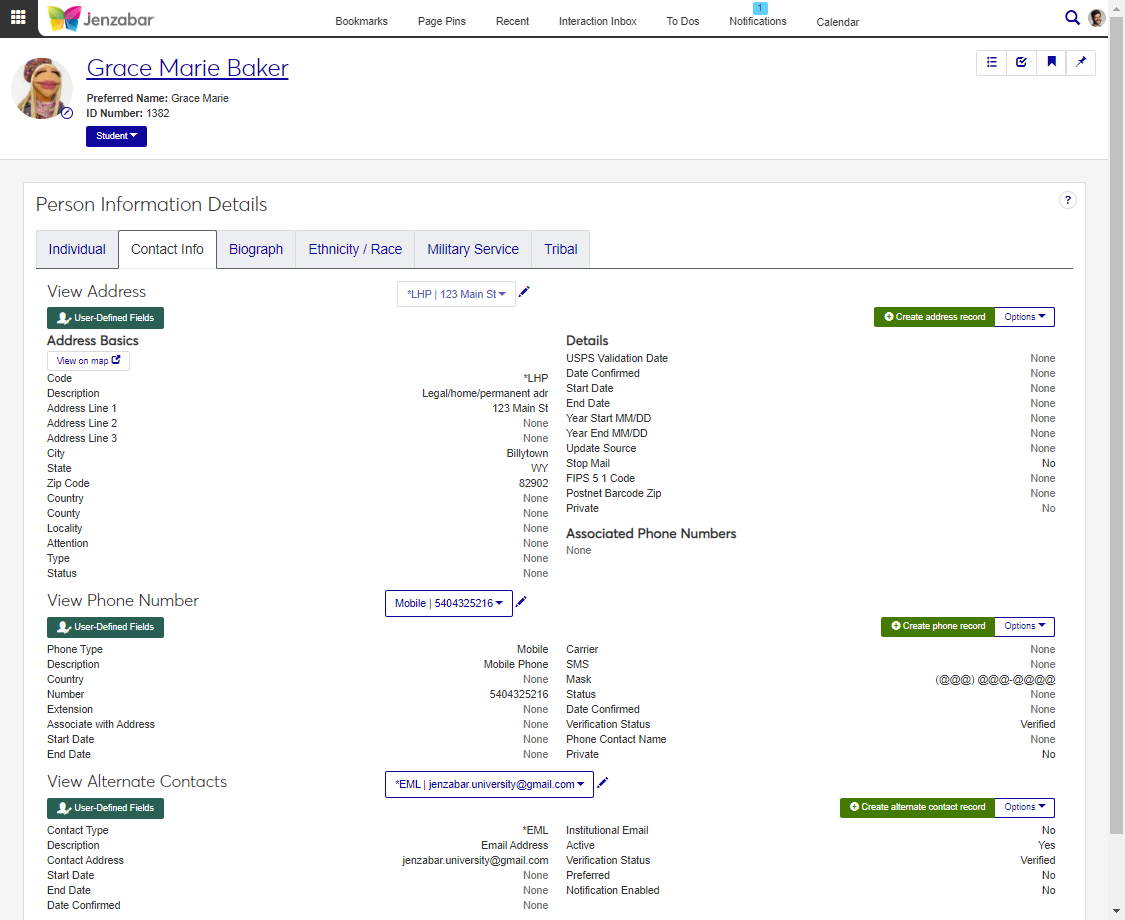The width and height of the screenshot is (1125, 920).
Task: Open the *LHP | 123 Main St address dropdown
Action: click(x=456, y=294)
